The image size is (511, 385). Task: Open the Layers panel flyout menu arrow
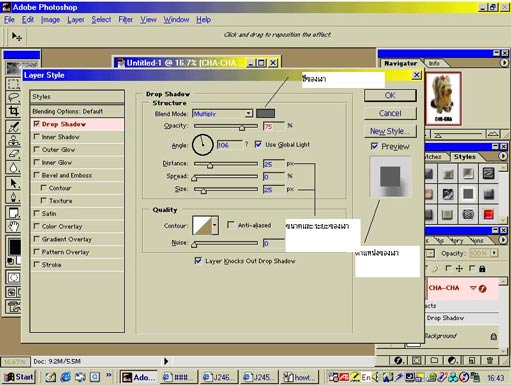pyautogui.click(x=503, y=240)
